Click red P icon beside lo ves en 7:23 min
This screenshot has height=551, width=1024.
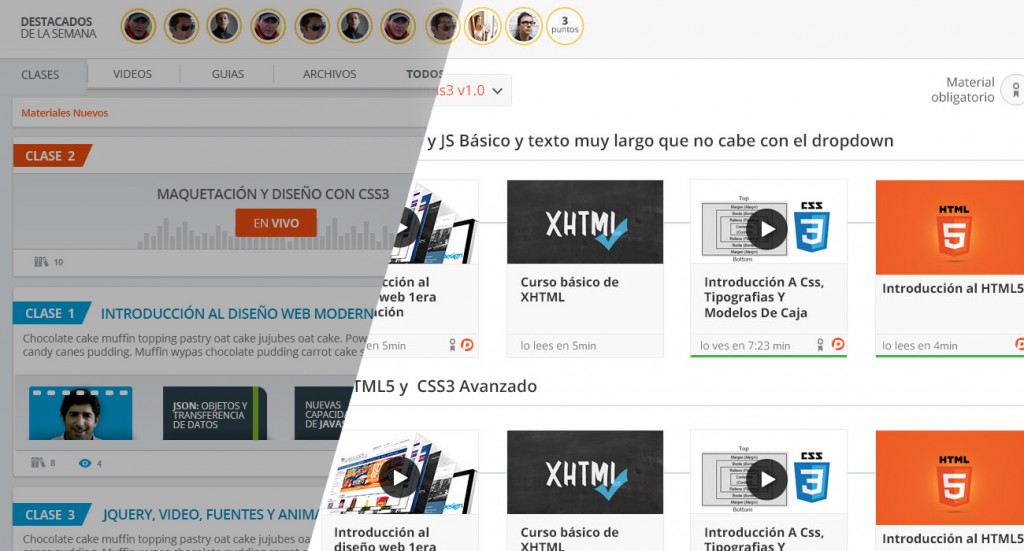coord(838,343)
